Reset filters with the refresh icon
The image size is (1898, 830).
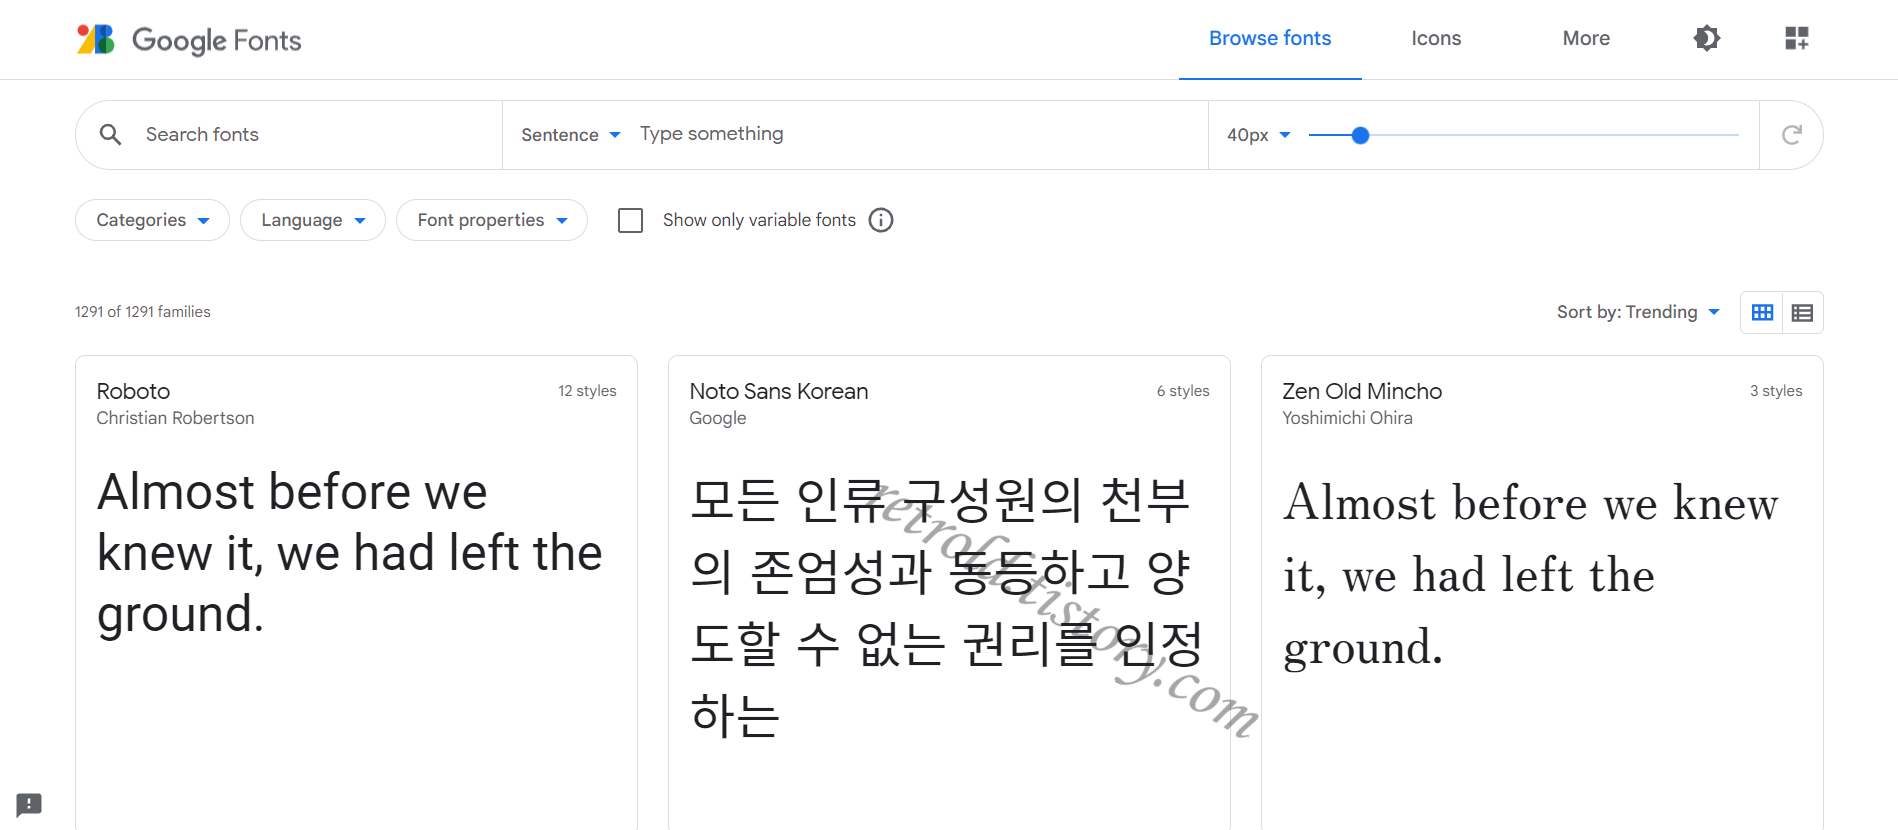(x=1791, y=135)
